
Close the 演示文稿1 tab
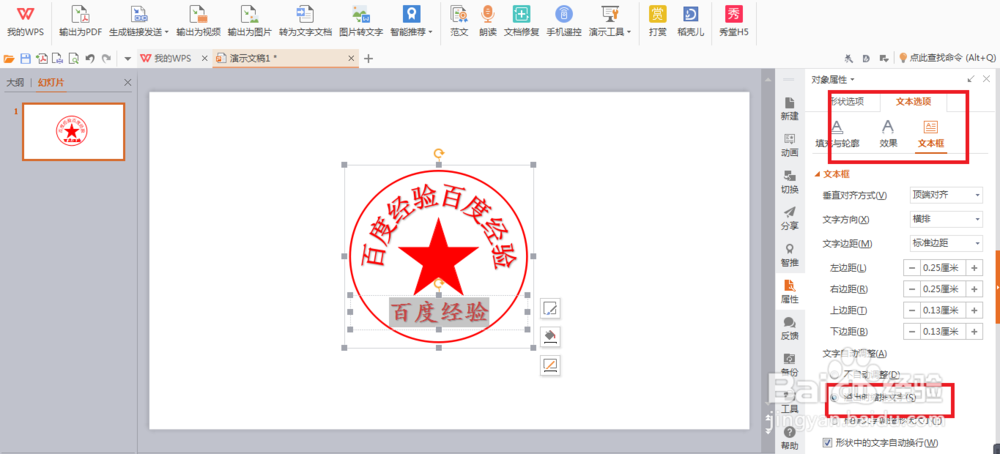(x=351, y=59)
